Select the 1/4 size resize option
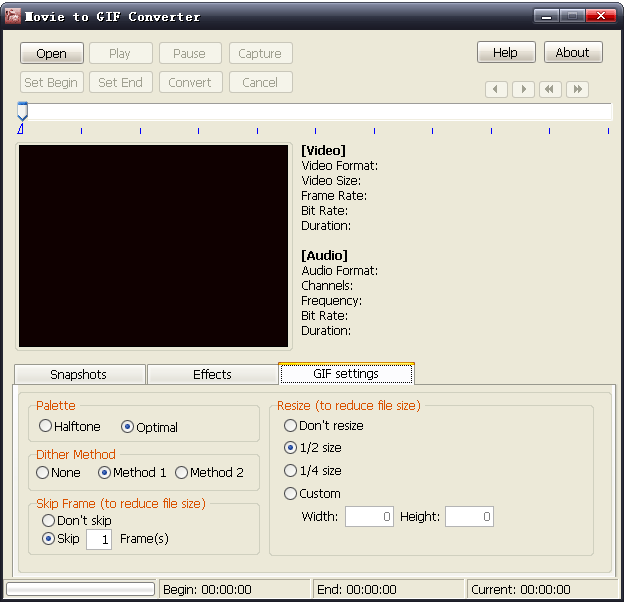This screenshot has height=602, width=624. coord(312,471)
